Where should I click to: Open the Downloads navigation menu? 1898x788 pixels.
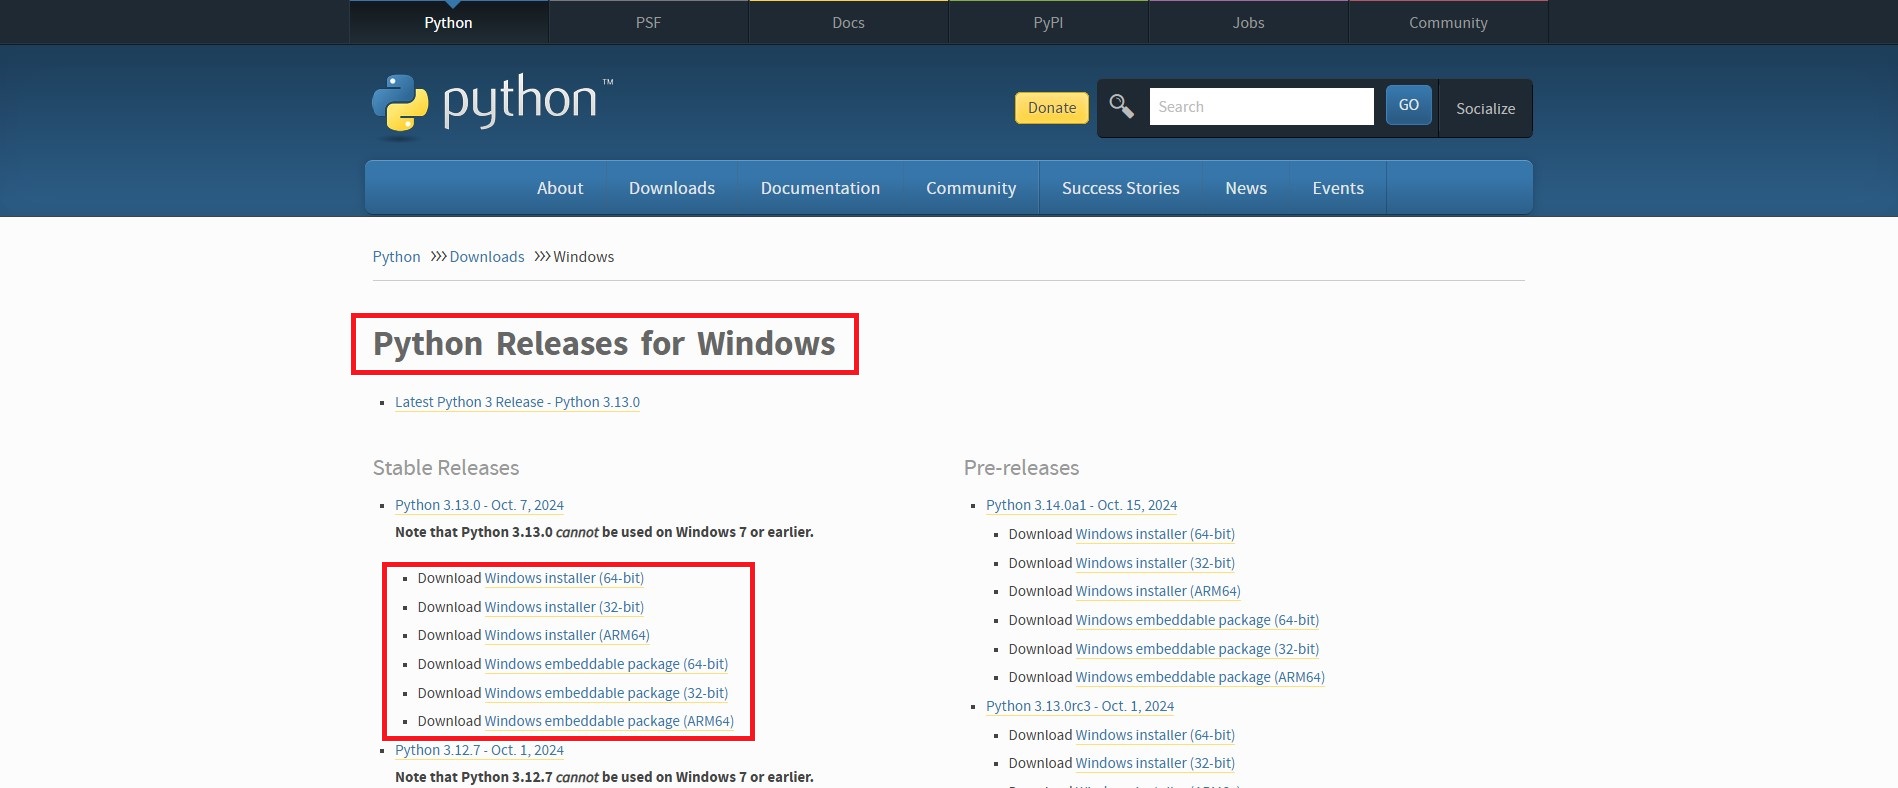[672, 188]
